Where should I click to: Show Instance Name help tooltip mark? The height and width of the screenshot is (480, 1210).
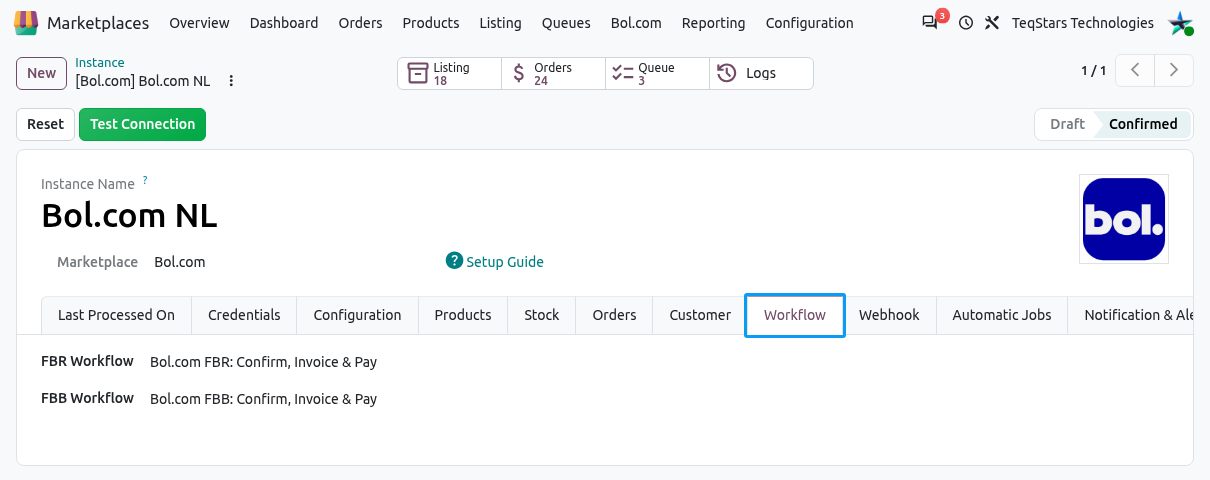tap(145, 180)
